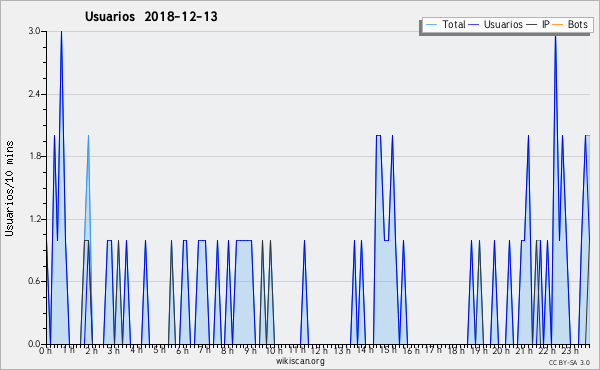
Task: Click the y-axis value '1.8'
Action: (34, 156)
